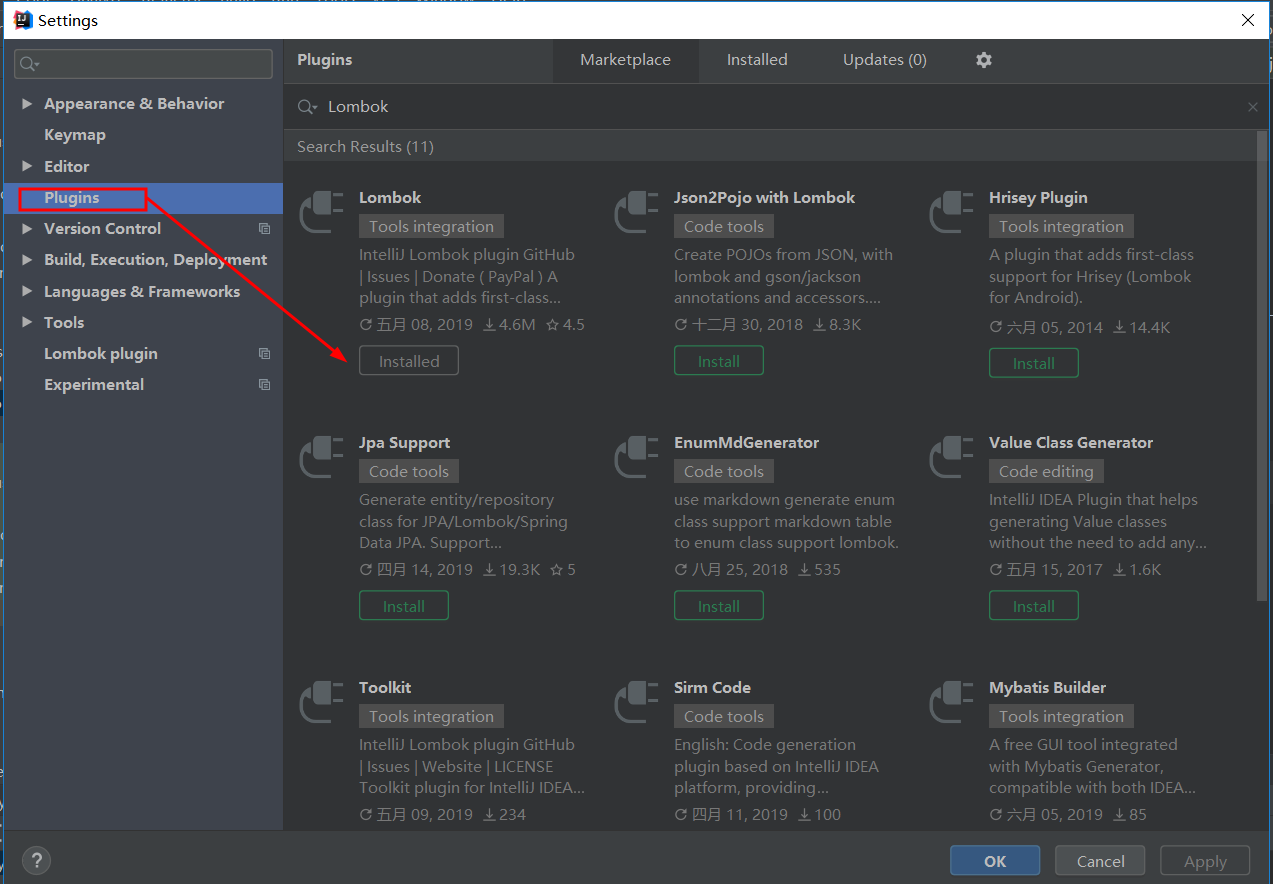Install the Hrisey Plugin
1273x884 pixels.
click(1034, 363)
